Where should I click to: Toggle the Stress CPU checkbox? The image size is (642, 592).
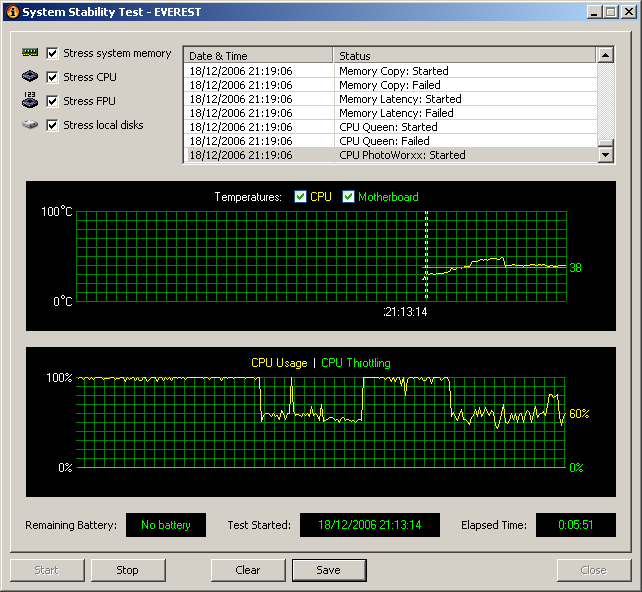point(52,77)
